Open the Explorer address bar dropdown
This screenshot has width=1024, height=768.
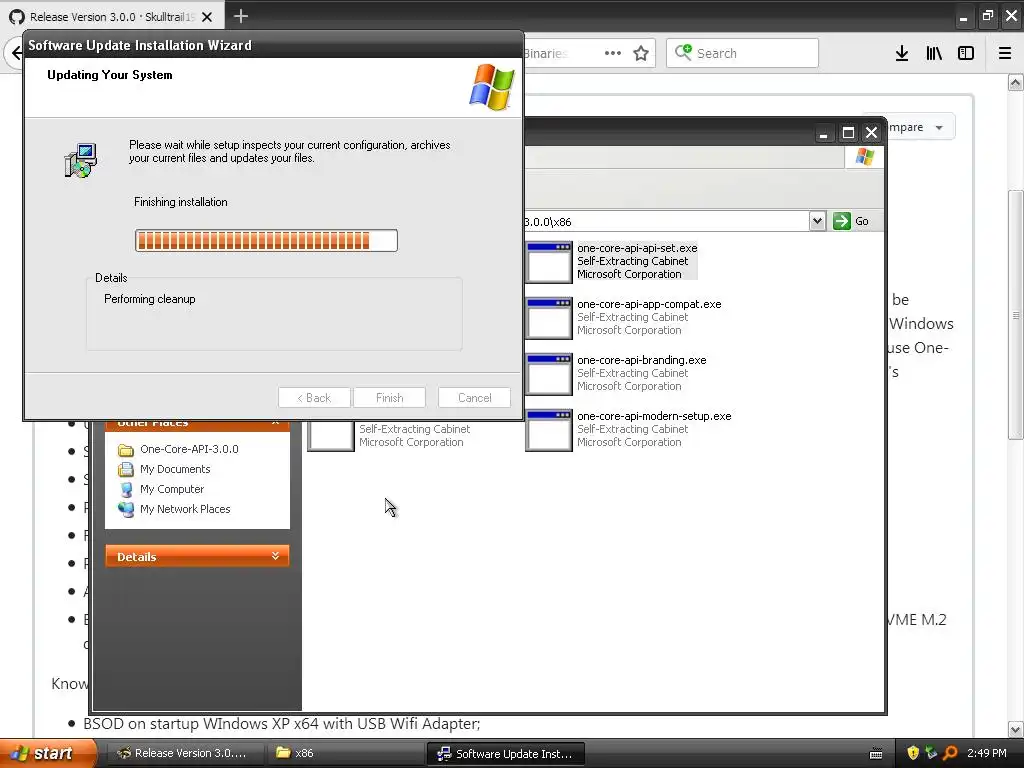tap(817, 221)
